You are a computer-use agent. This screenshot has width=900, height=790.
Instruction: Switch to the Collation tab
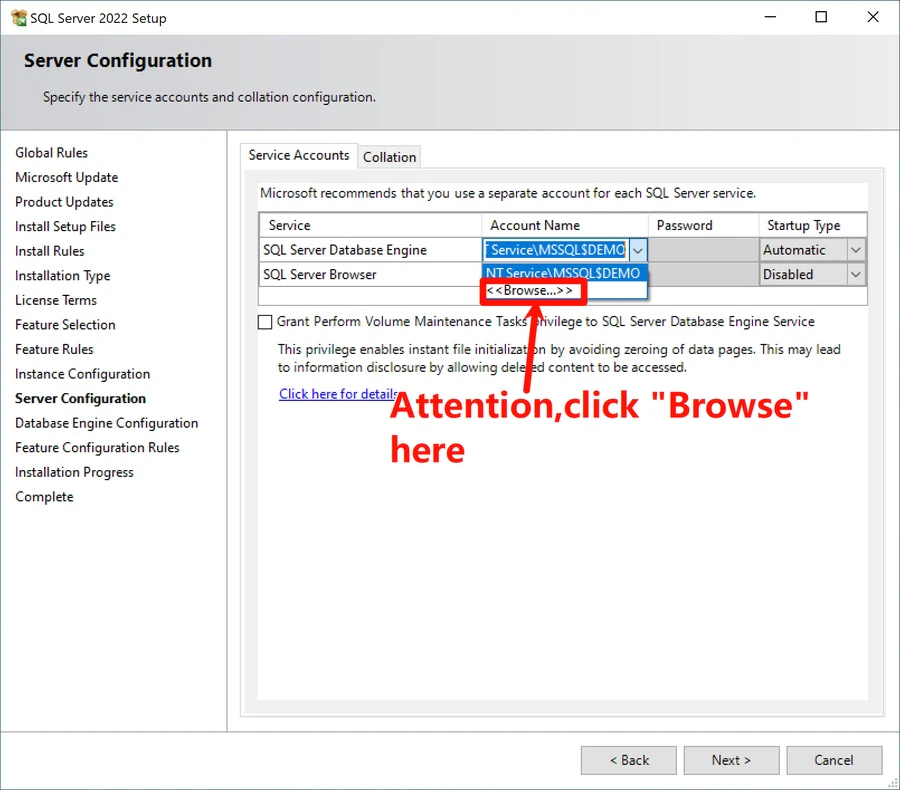pyautogui.click(x=389, y=157)
